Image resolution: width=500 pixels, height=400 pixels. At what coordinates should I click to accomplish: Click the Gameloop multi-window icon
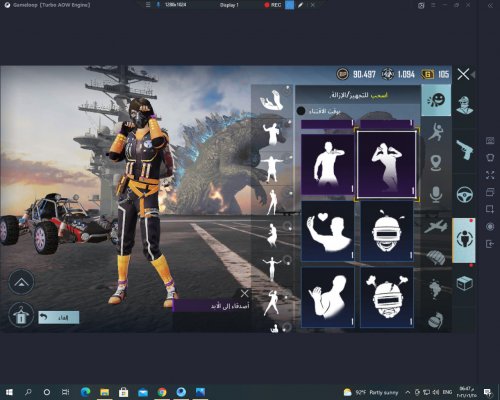490,192
